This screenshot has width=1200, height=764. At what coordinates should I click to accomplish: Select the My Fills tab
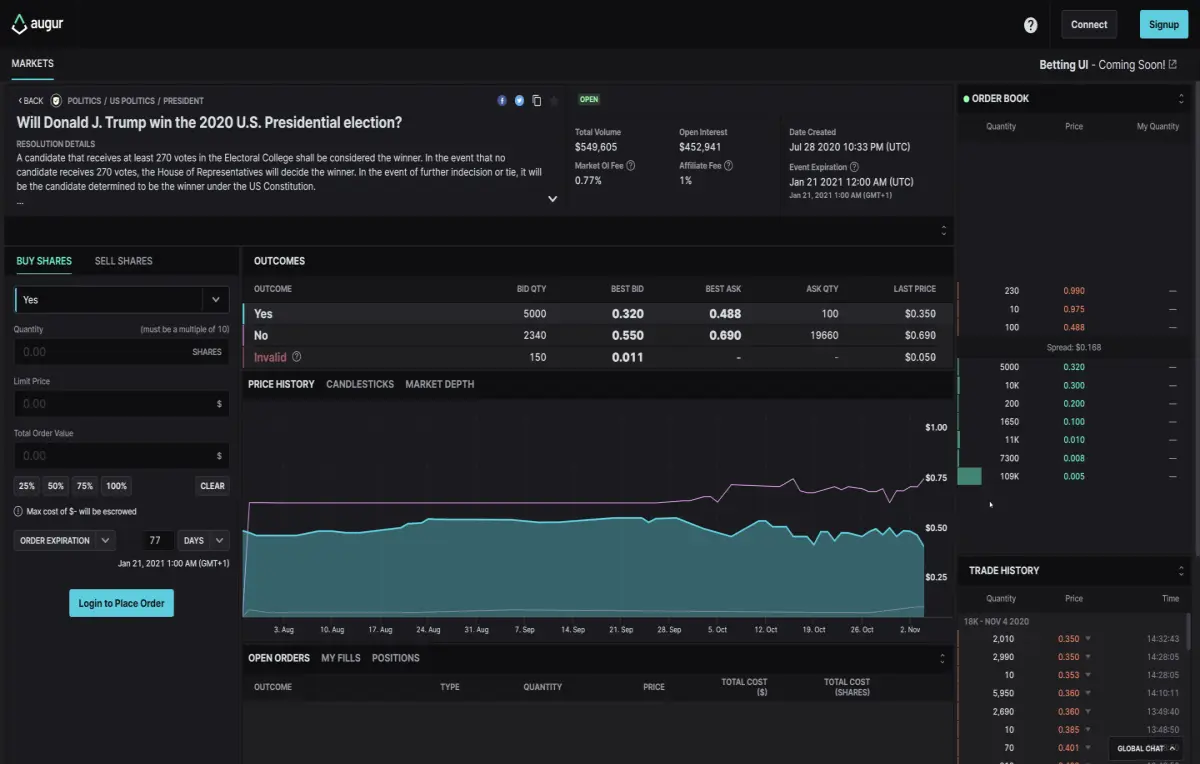coord(341,659)
